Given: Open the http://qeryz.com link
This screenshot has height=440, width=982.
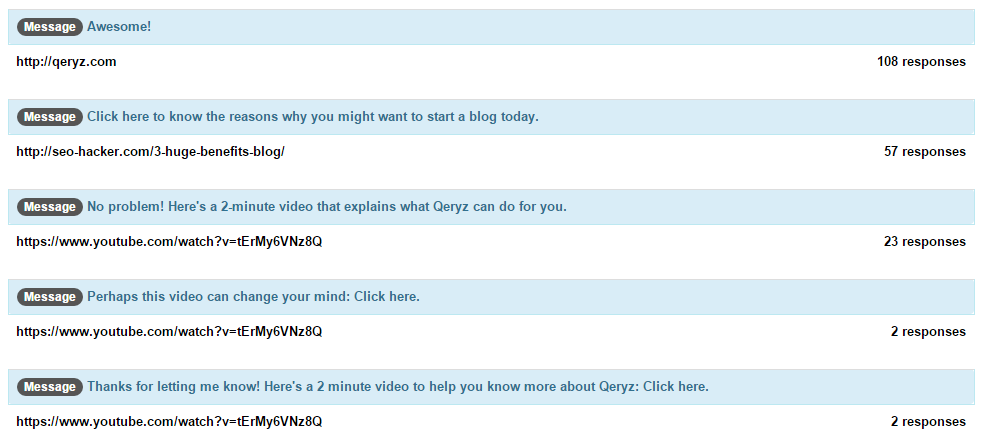Looking at the screenshot, I should click(x=66, y=62).
